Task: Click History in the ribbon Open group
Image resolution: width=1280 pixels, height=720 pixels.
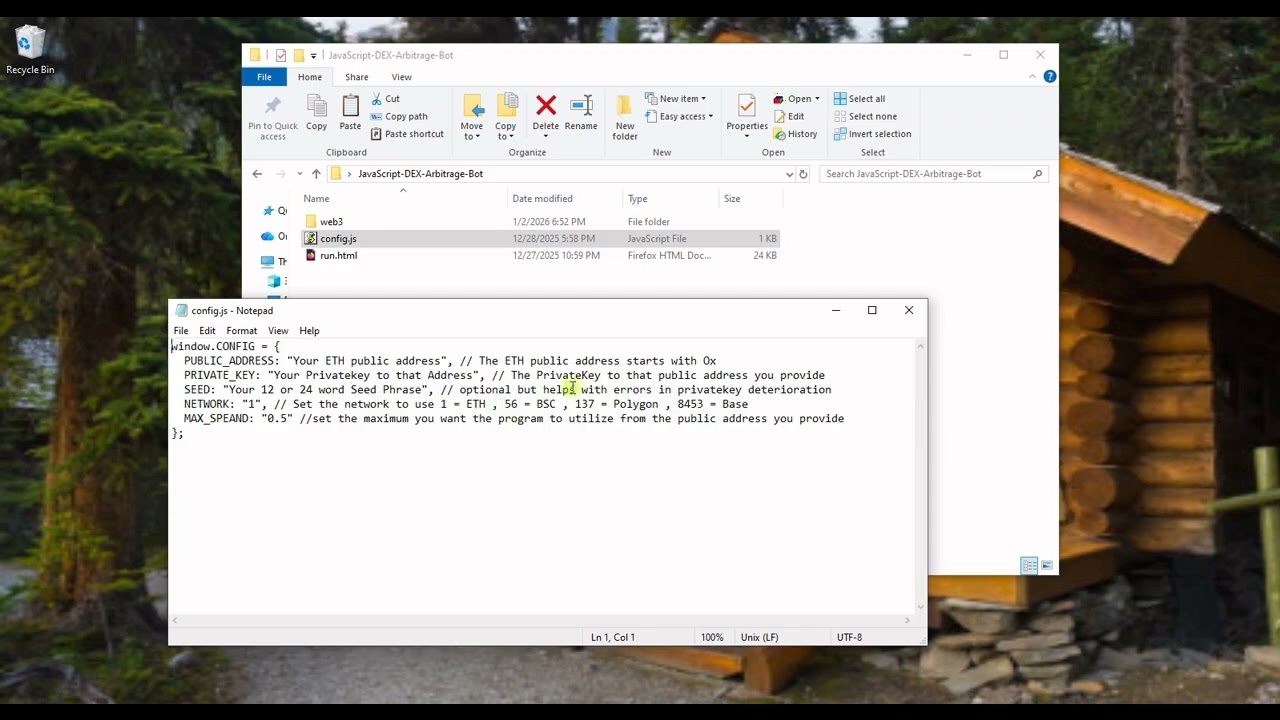Action: pyautogui.click(x=795, y=134)
